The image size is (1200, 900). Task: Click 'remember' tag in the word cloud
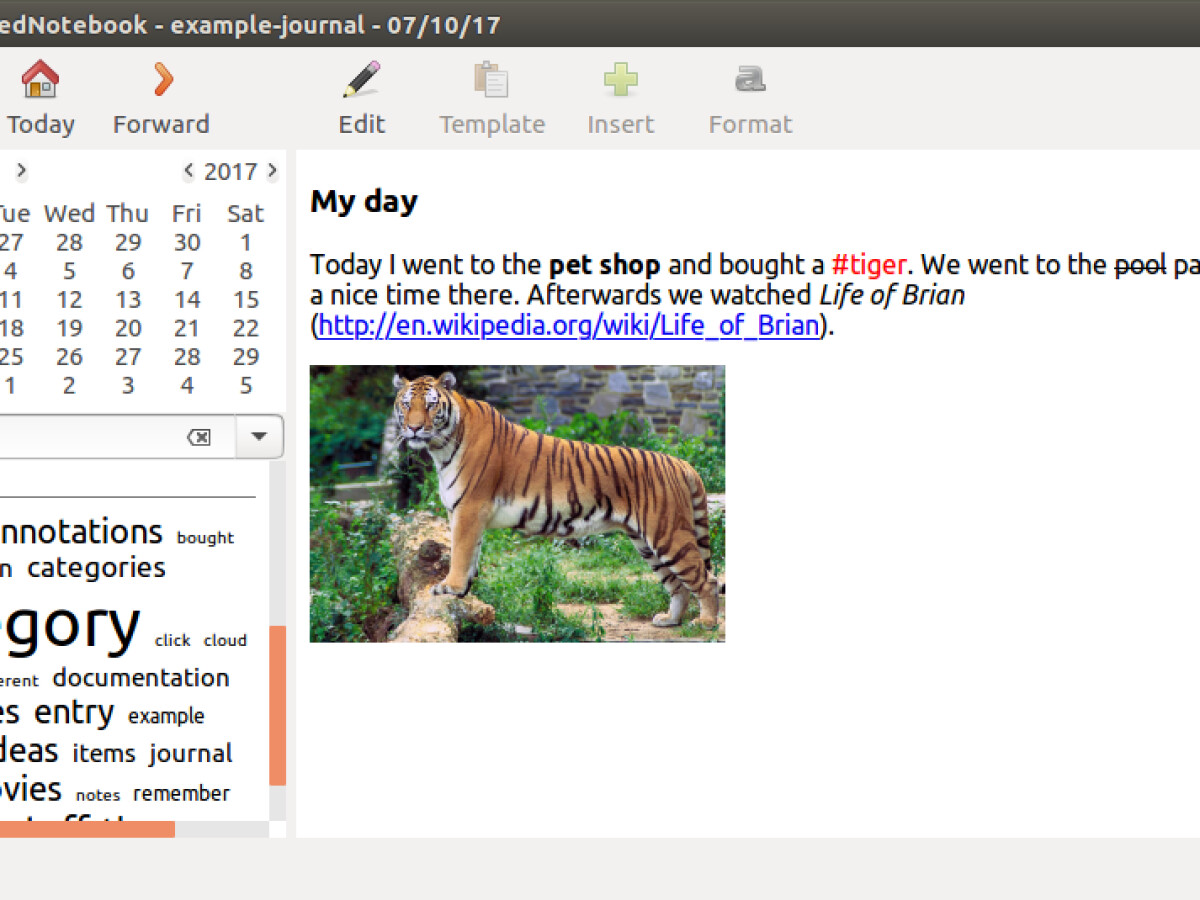click(x=181, y=794)
